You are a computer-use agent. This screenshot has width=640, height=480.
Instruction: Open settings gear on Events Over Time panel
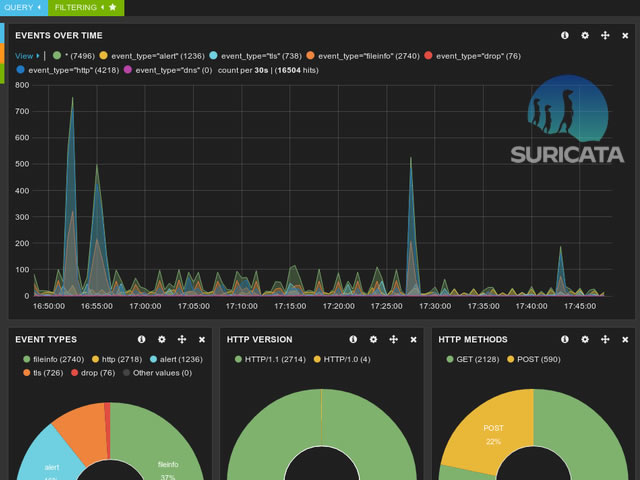click(x=585, y=36)
